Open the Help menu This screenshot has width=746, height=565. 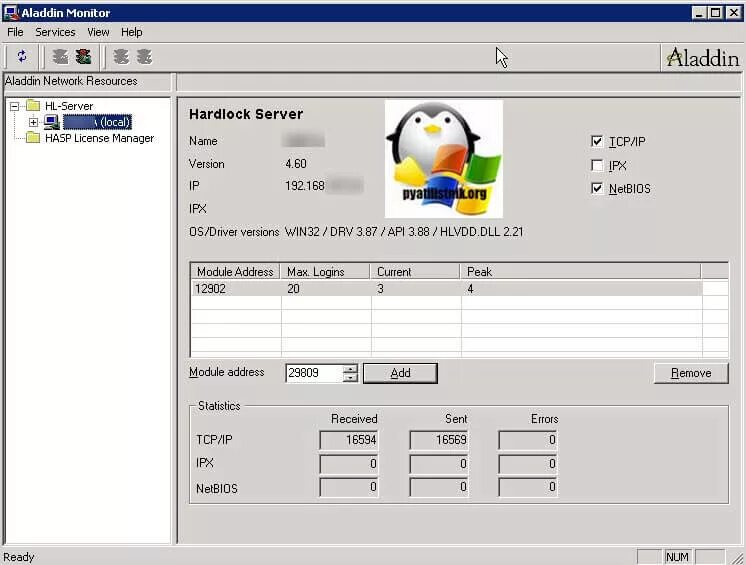click(132, 32)
